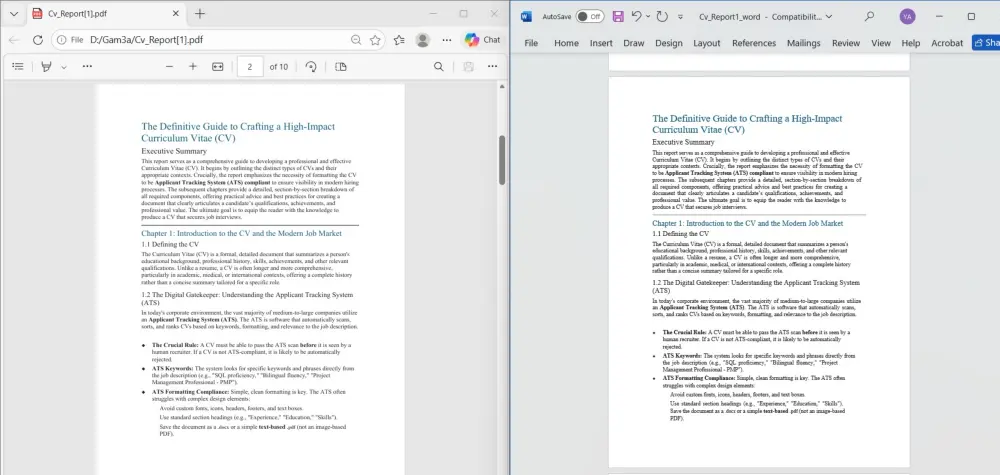The image size is (1000, 475).
Task: Click the Executive Summary heading in Word
Action: [x=683, y=142]
